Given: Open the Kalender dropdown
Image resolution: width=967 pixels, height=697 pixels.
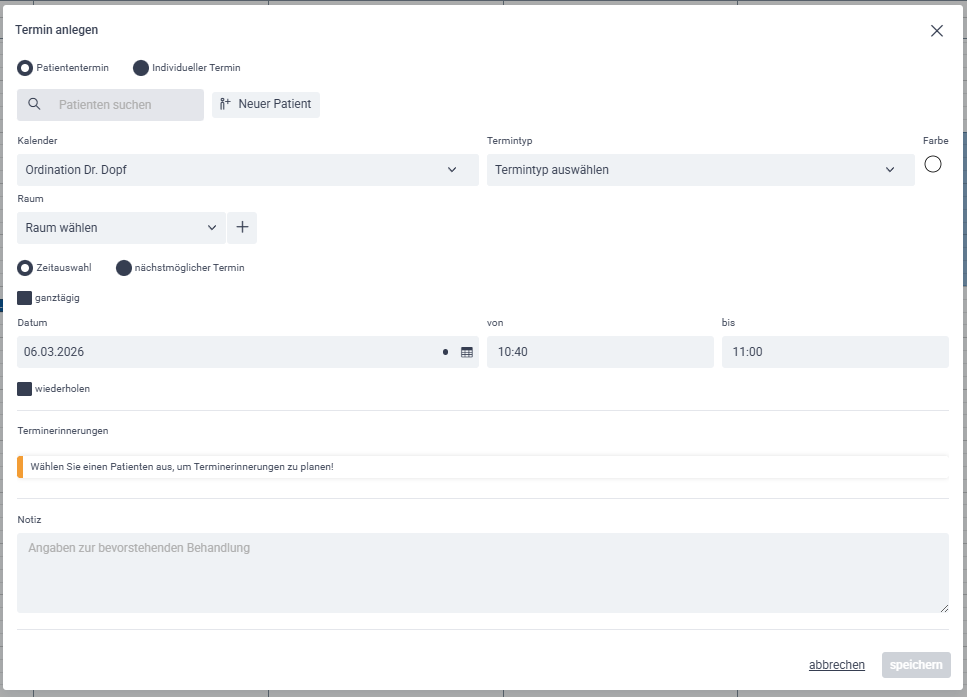Looking at the screenshot, I should pyautogui.click(x=247, y=170).
